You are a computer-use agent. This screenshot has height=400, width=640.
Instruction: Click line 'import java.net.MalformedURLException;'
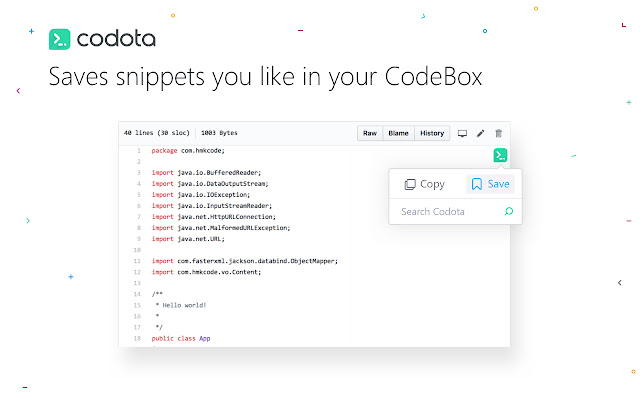click(x=221, y=228)
